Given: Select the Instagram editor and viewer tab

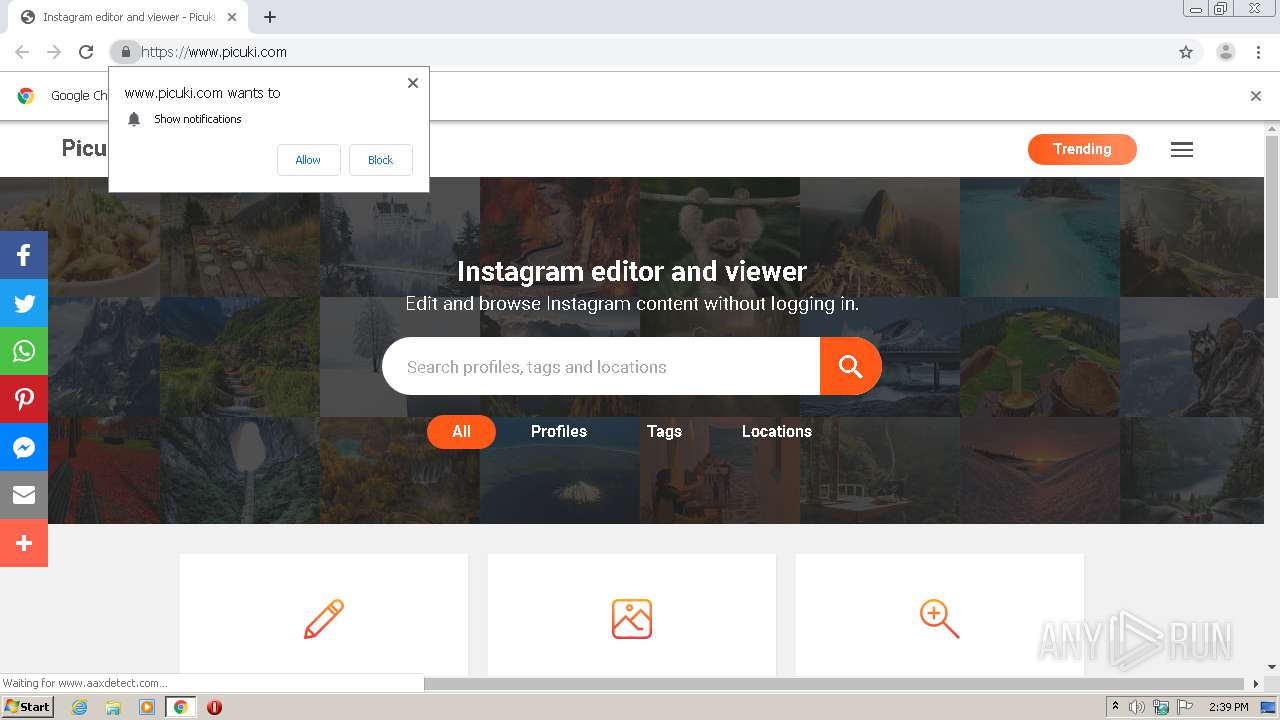Looking at the screenshot, I should (x=128, y=17).
